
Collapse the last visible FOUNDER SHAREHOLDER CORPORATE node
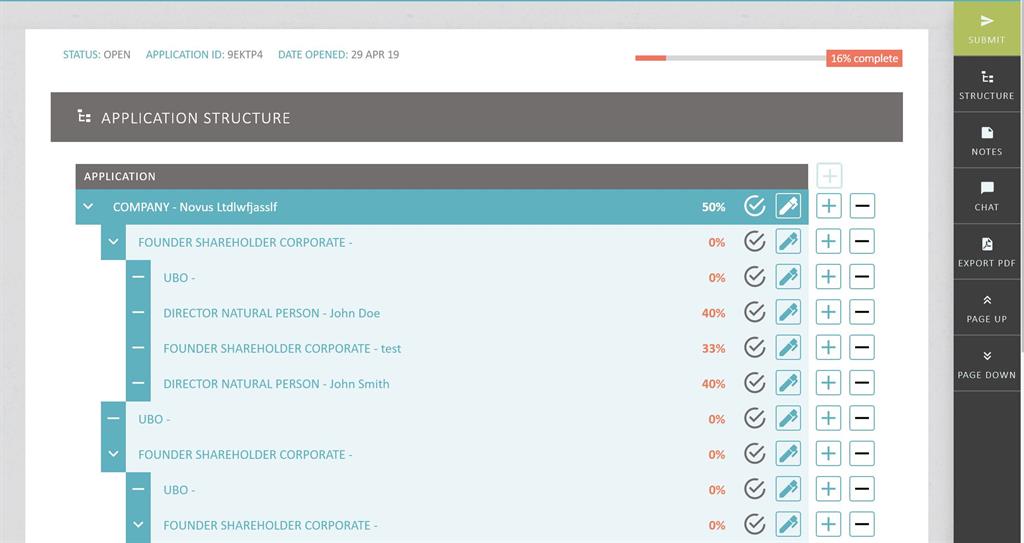(x=138, y=525)
